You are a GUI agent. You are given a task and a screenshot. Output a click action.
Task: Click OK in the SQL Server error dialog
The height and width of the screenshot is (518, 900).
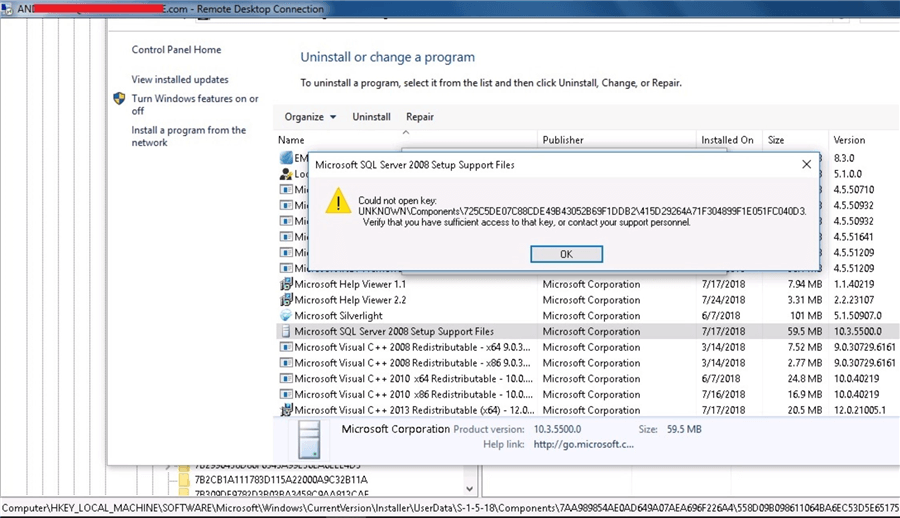(566, 254)
